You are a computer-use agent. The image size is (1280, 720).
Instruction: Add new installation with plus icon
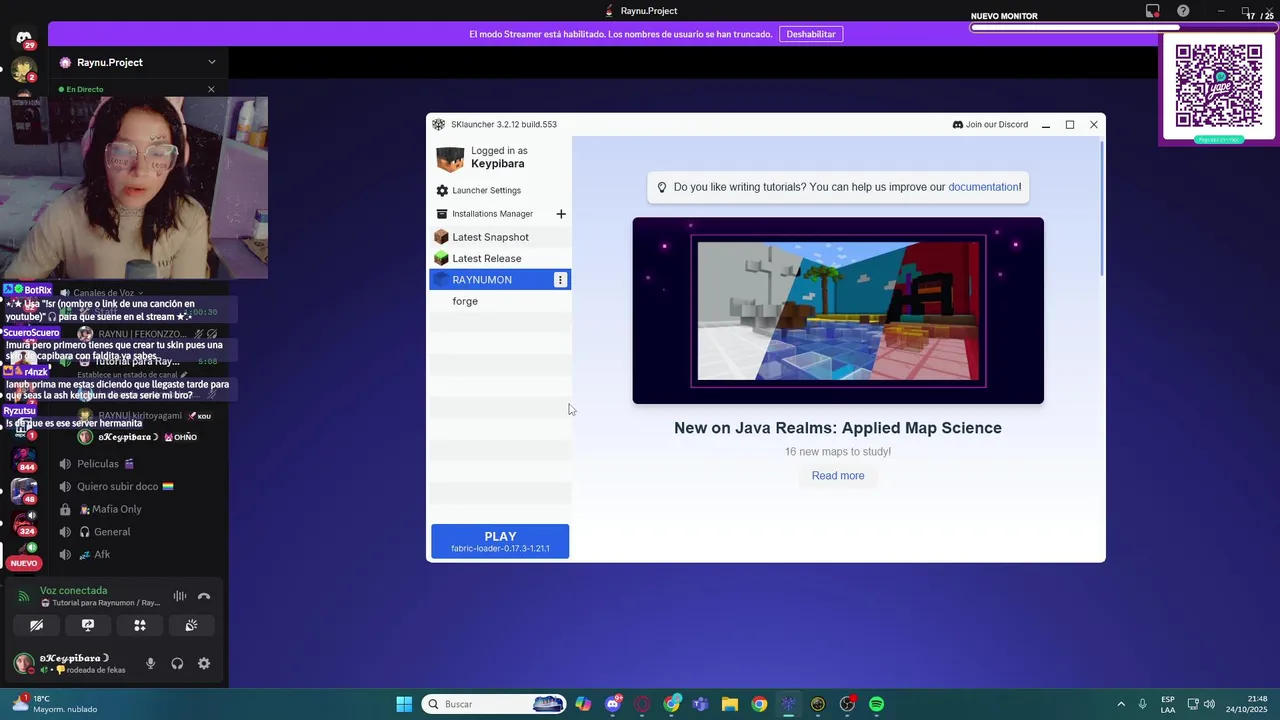561,214
